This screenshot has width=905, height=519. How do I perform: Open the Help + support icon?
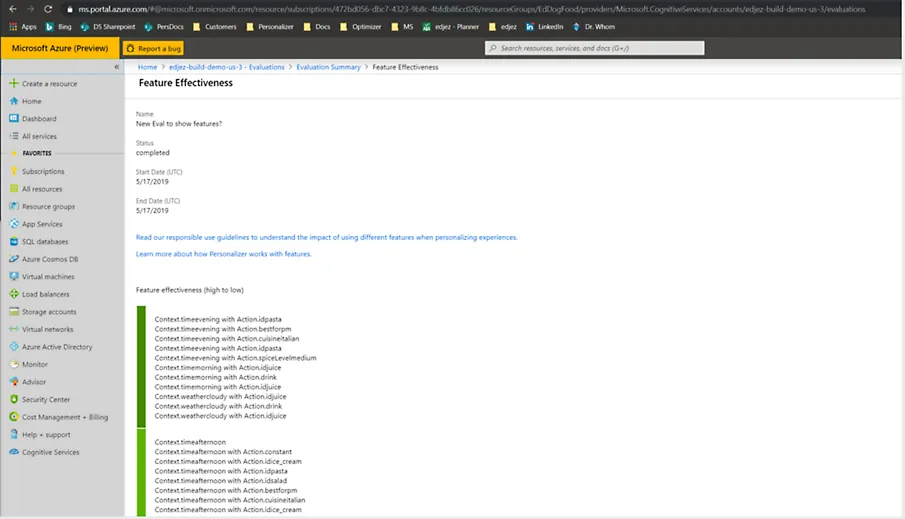coord(14,434)
